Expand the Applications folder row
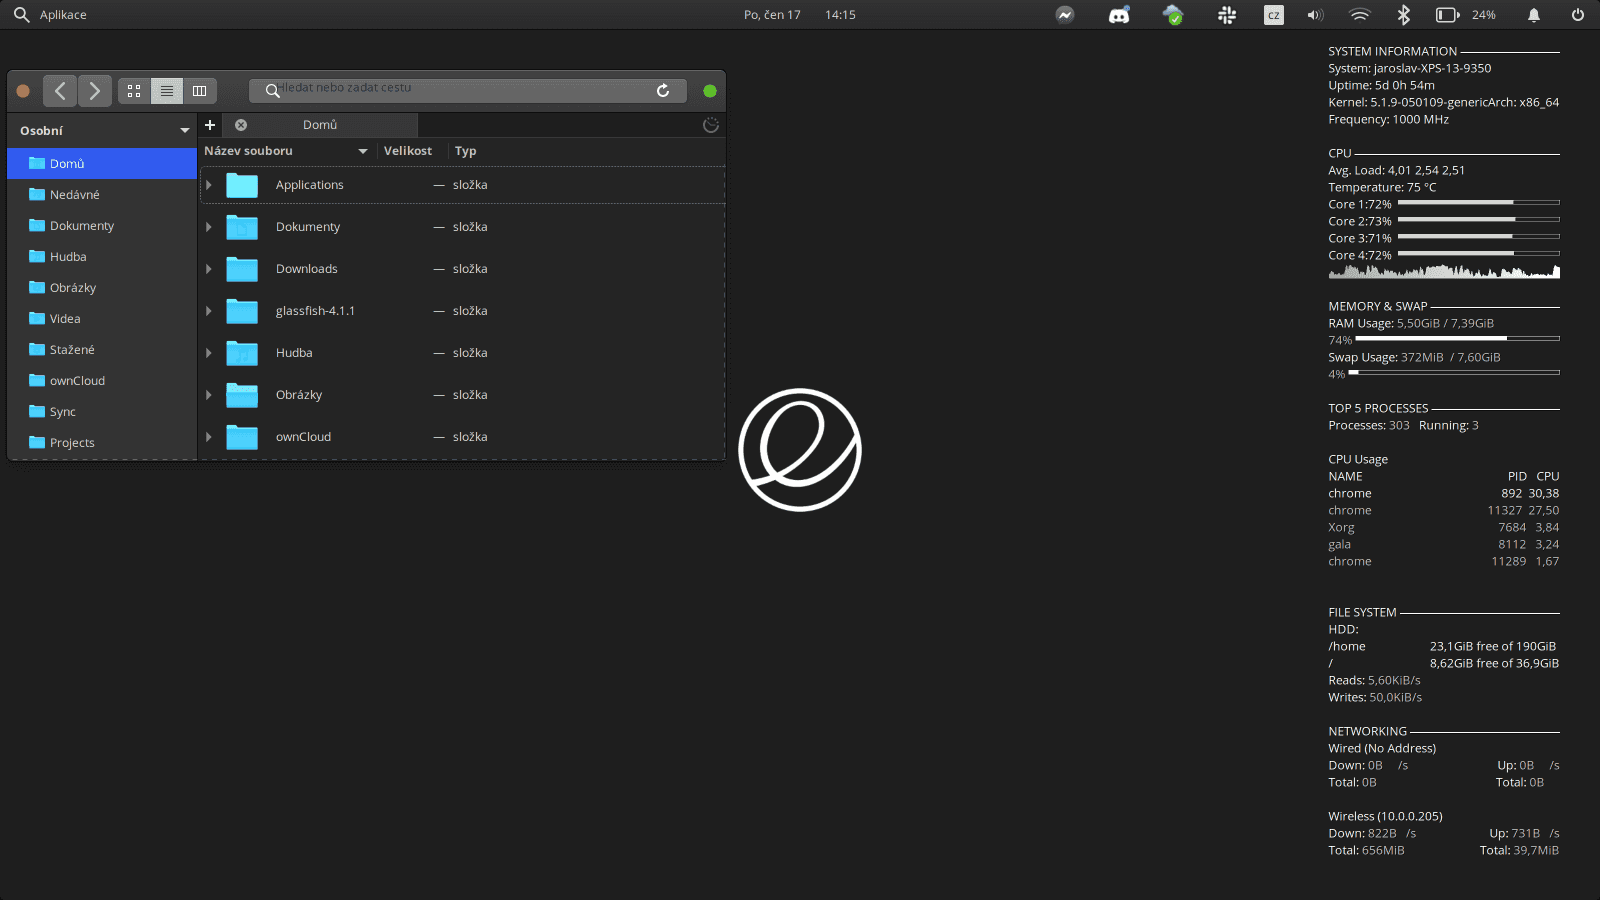 click(x=209, y=185)
